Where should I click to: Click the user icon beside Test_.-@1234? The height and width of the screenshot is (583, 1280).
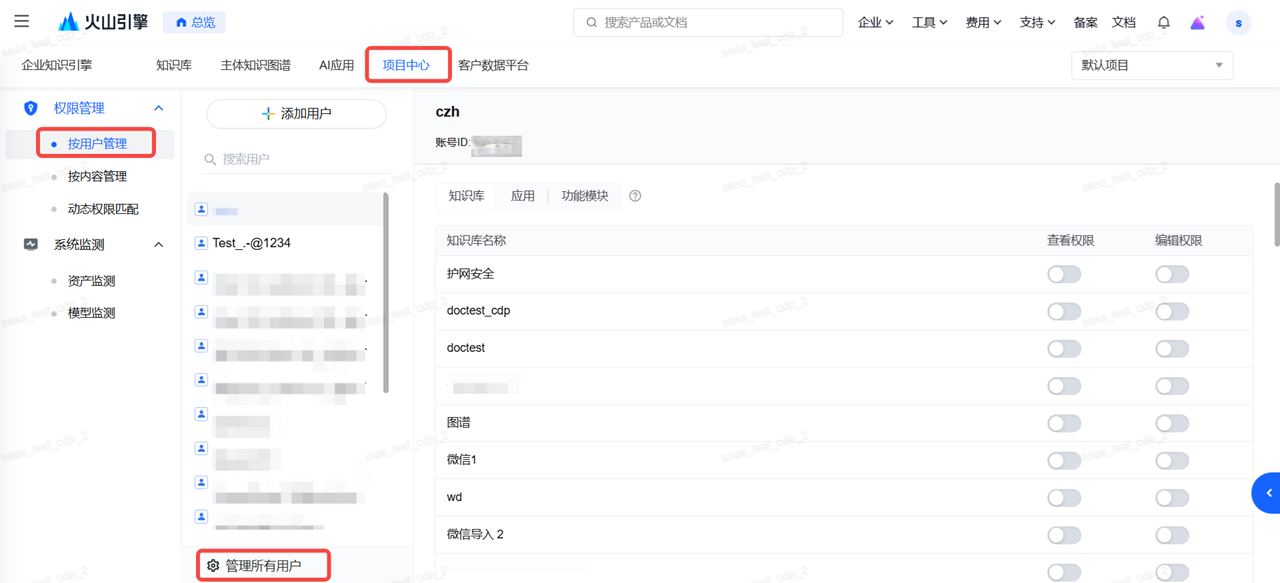coord(201,243)
